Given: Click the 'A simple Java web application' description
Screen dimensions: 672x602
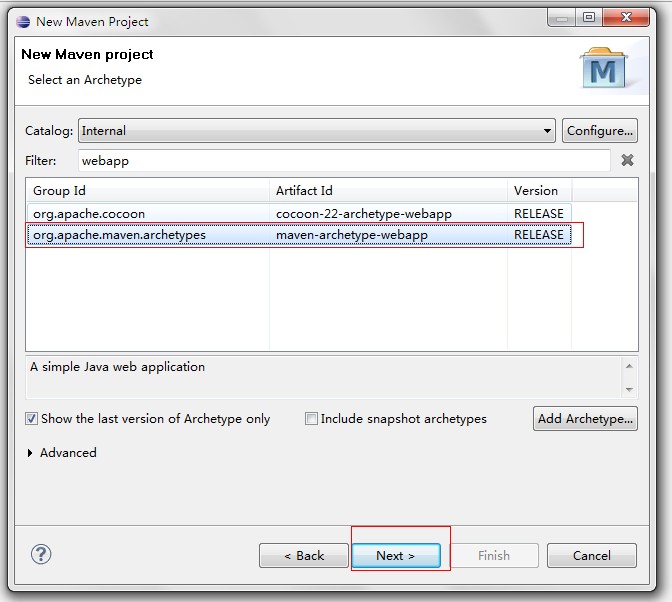Looking at the screenshot, I should pyautogui.click(x=117, y=367).
